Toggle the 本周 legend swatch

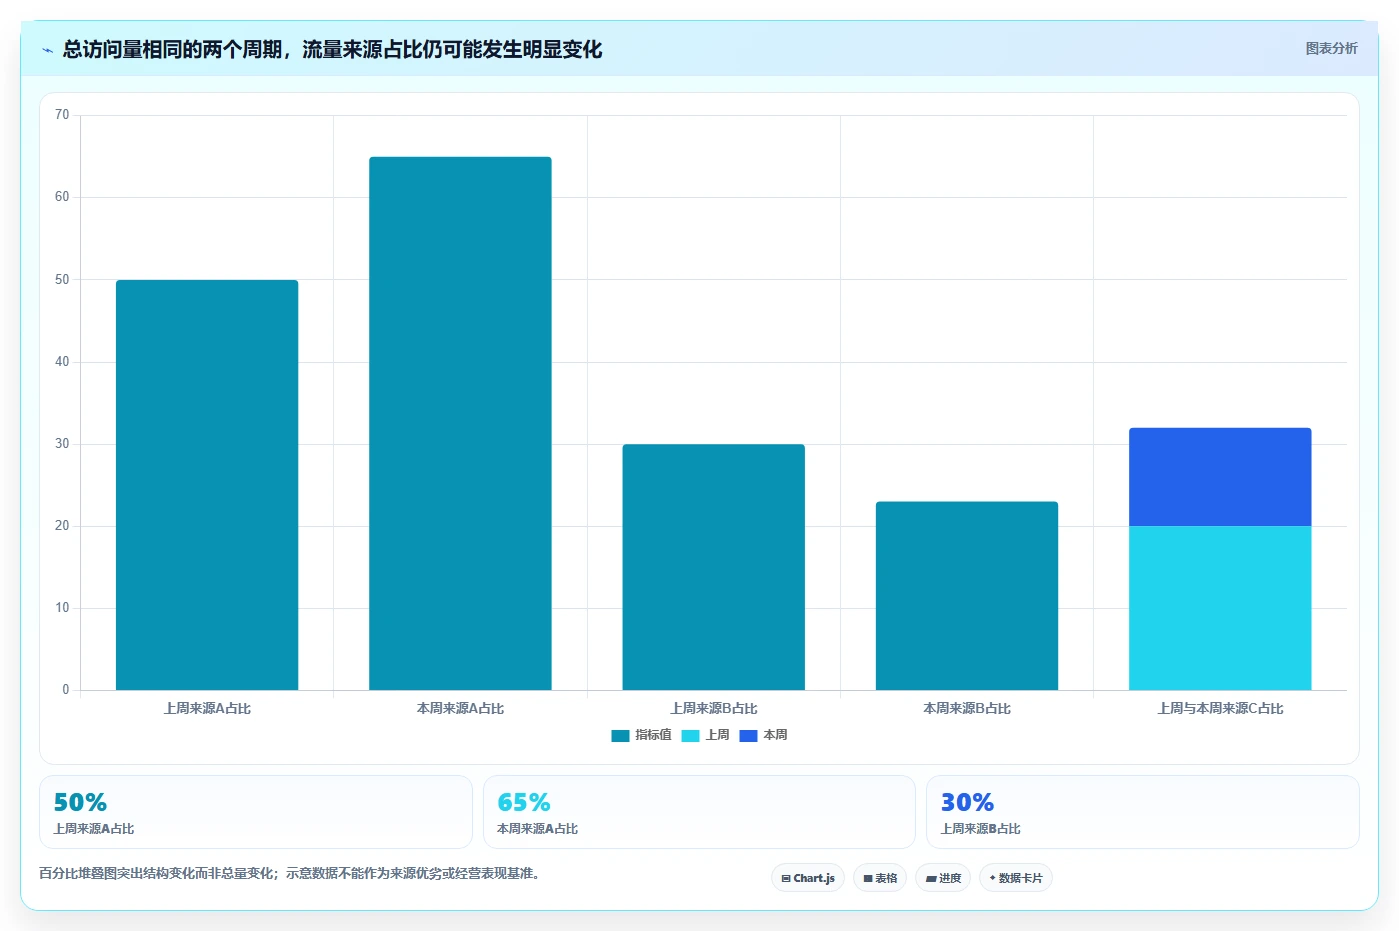[x=748, y=736]
